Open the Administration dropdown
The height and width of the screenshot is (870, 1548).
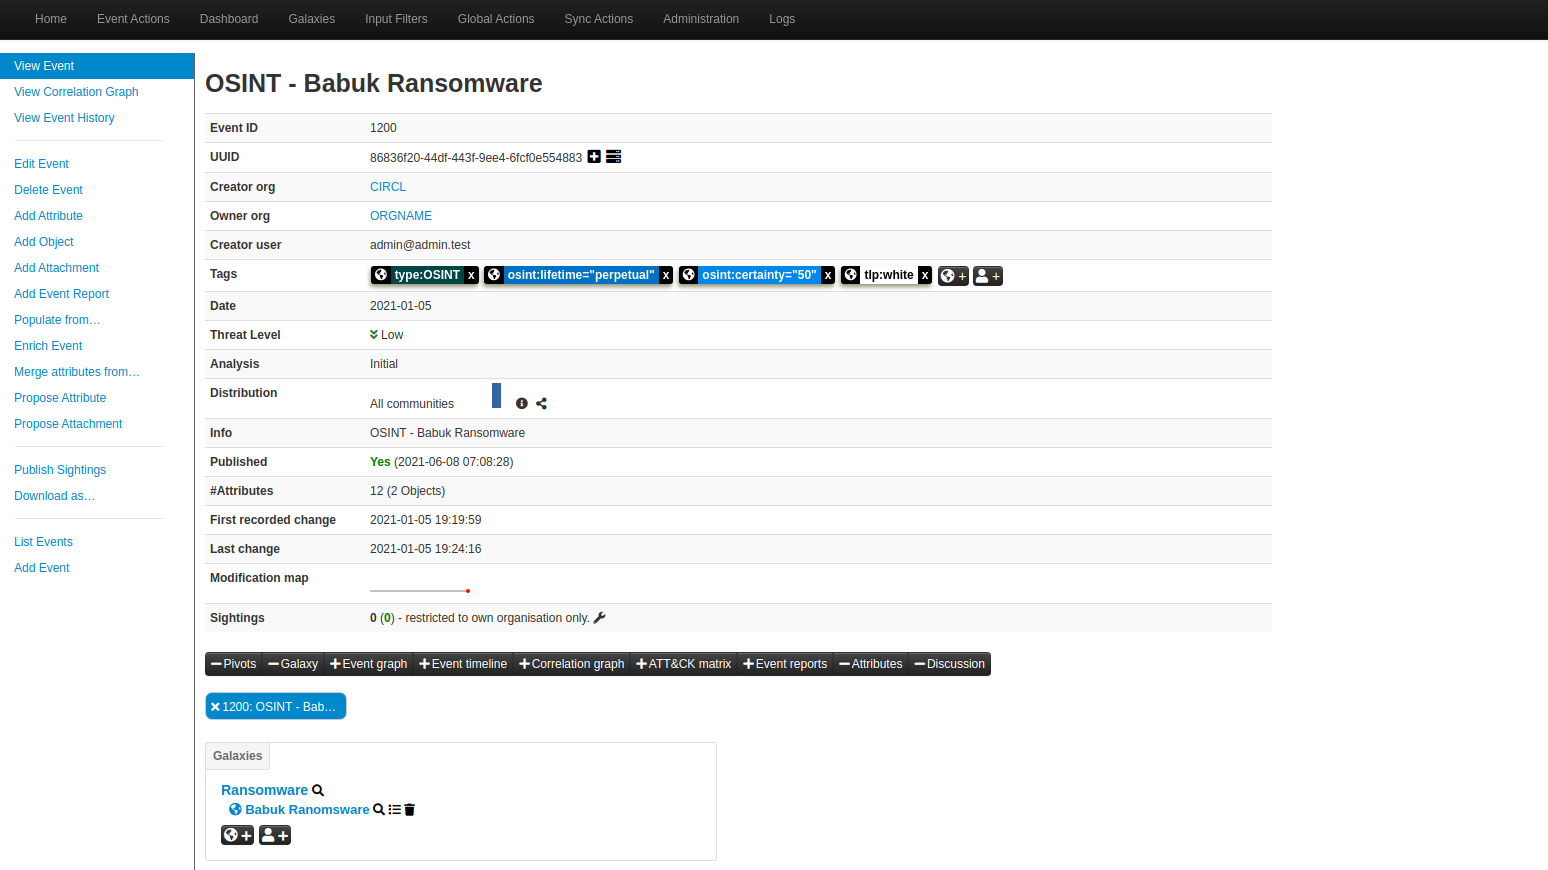click(701, 19)
